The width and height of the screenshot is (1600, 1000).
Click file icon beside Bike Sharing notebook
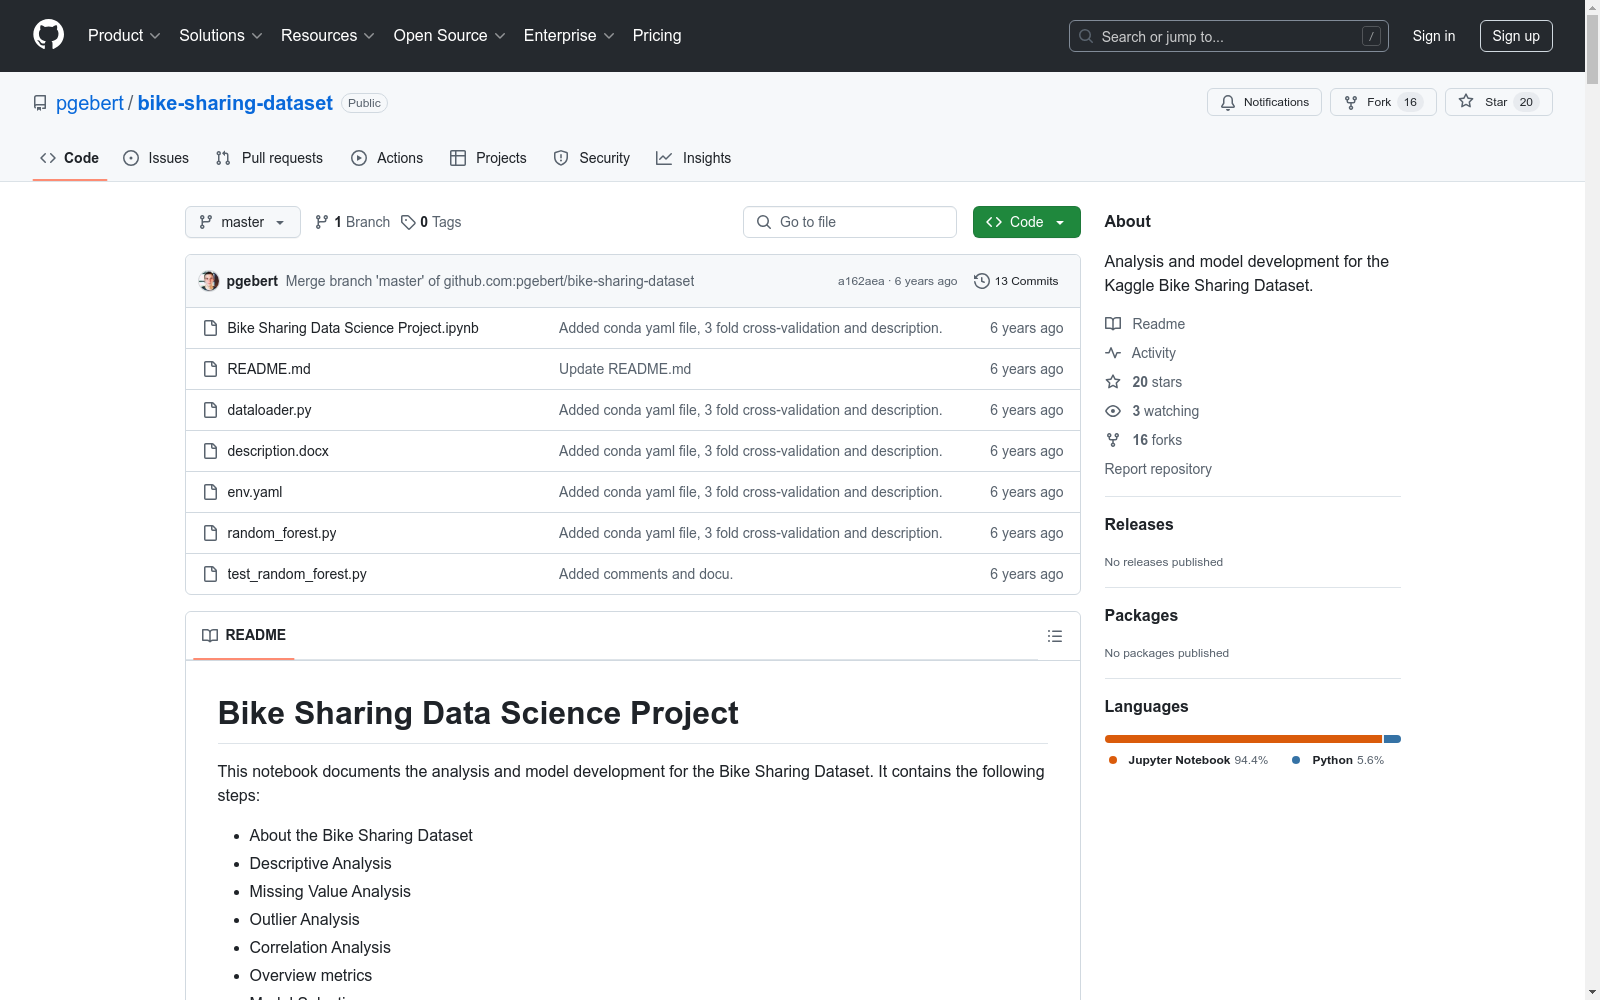[x=210, y=328]
